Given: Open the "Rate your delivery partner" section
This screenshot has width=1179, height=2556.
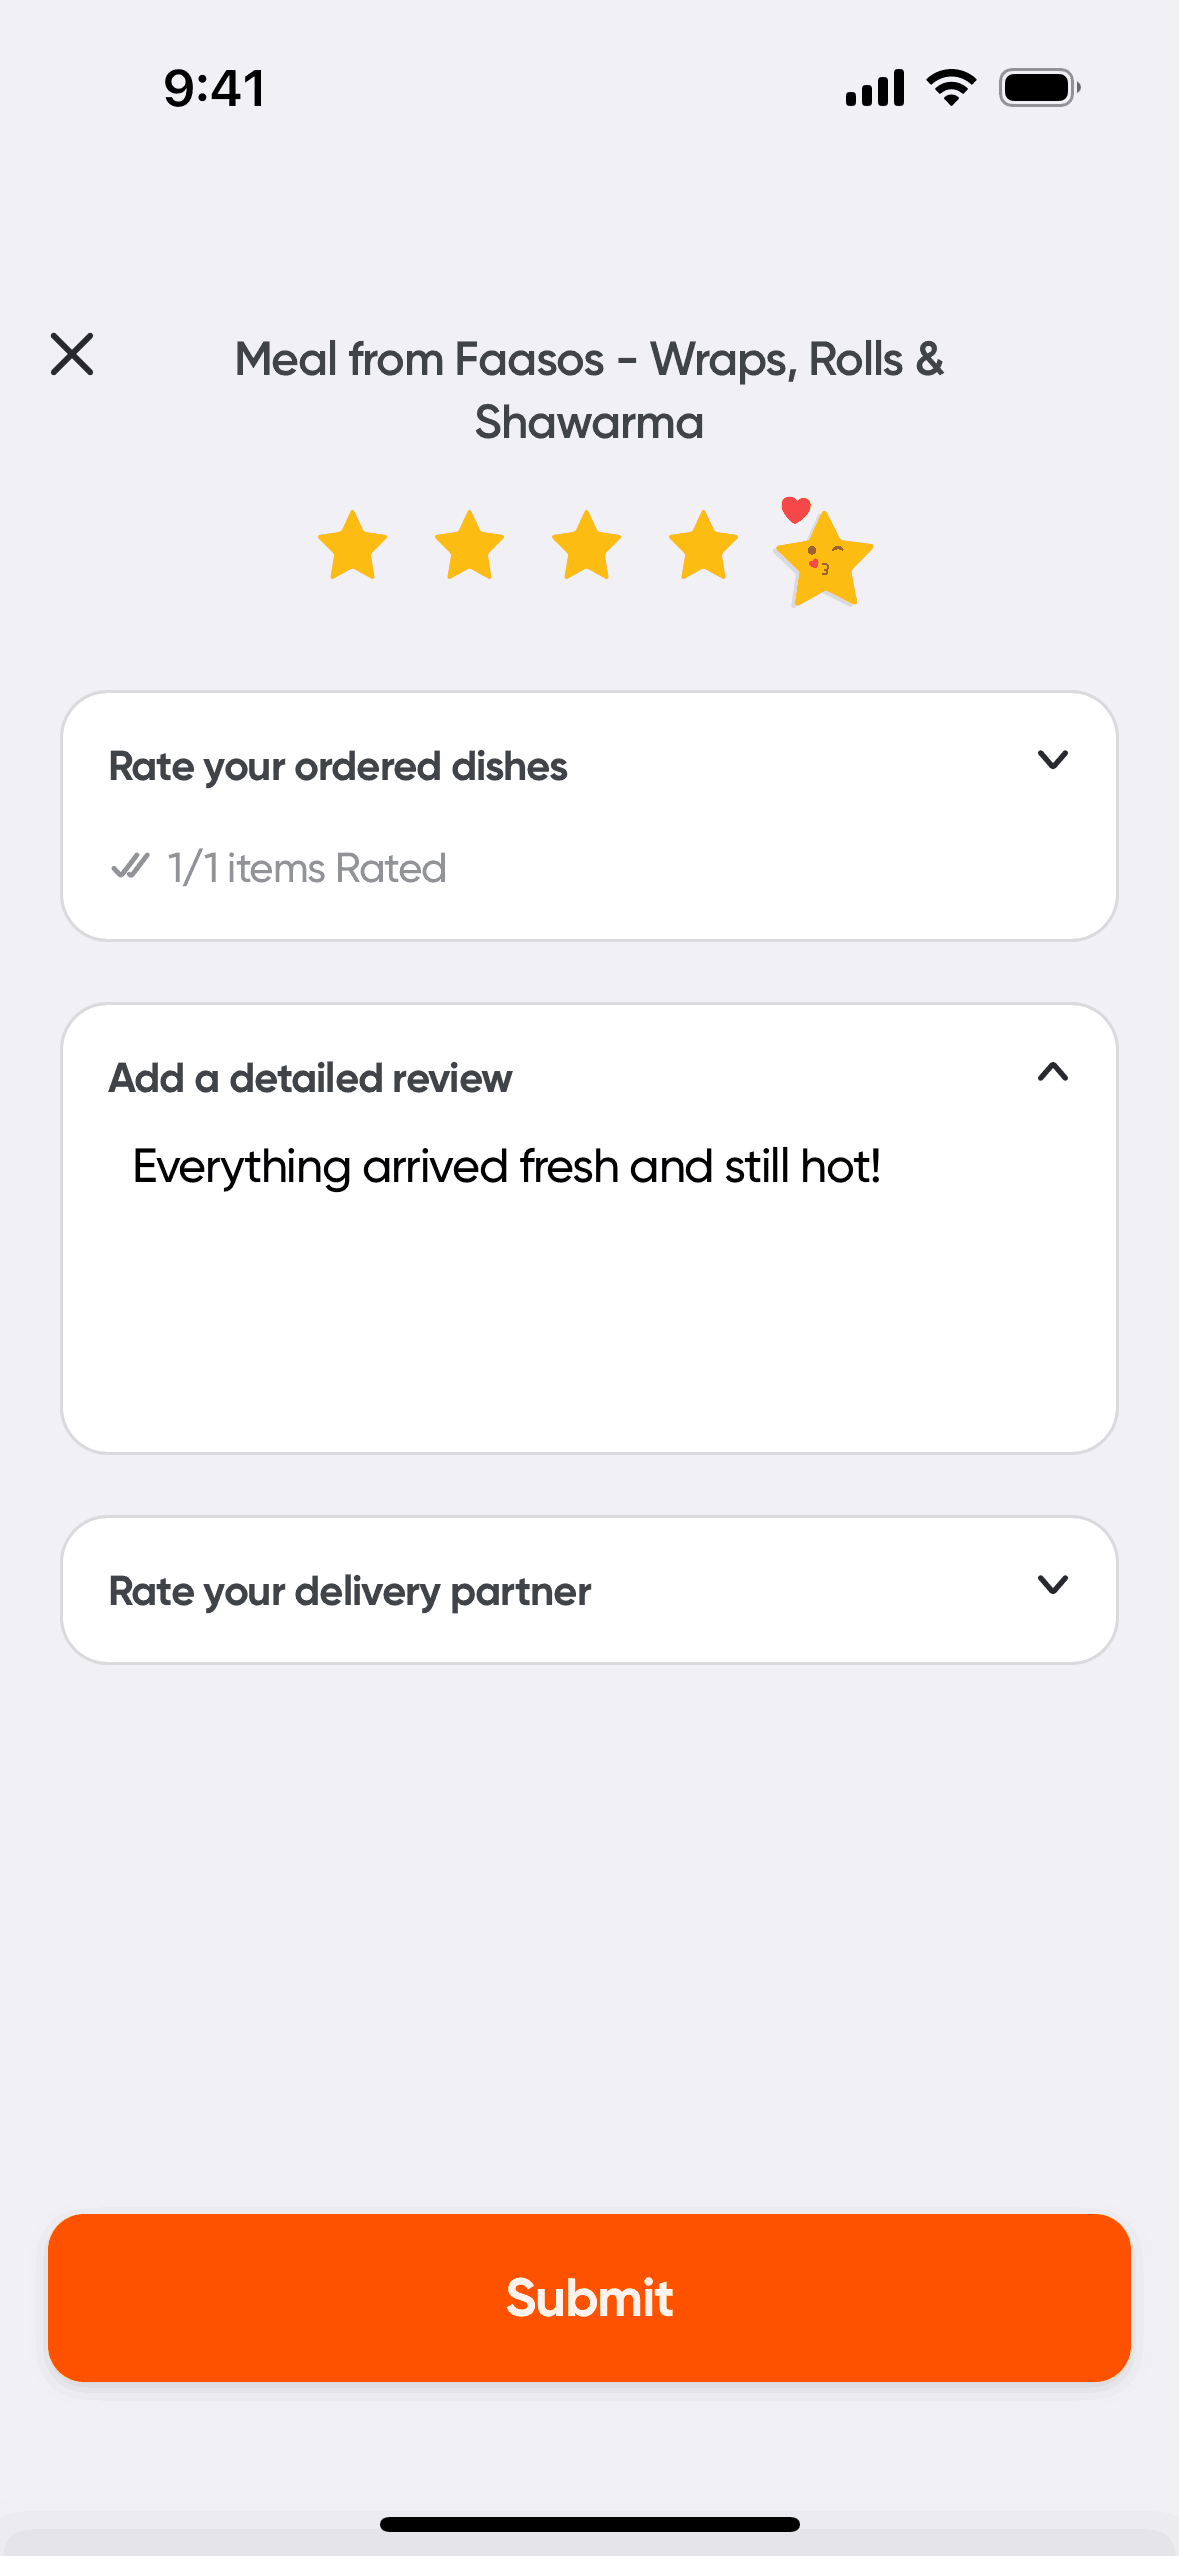Looking at the screenshot, I should click(x=350, y=1591).
